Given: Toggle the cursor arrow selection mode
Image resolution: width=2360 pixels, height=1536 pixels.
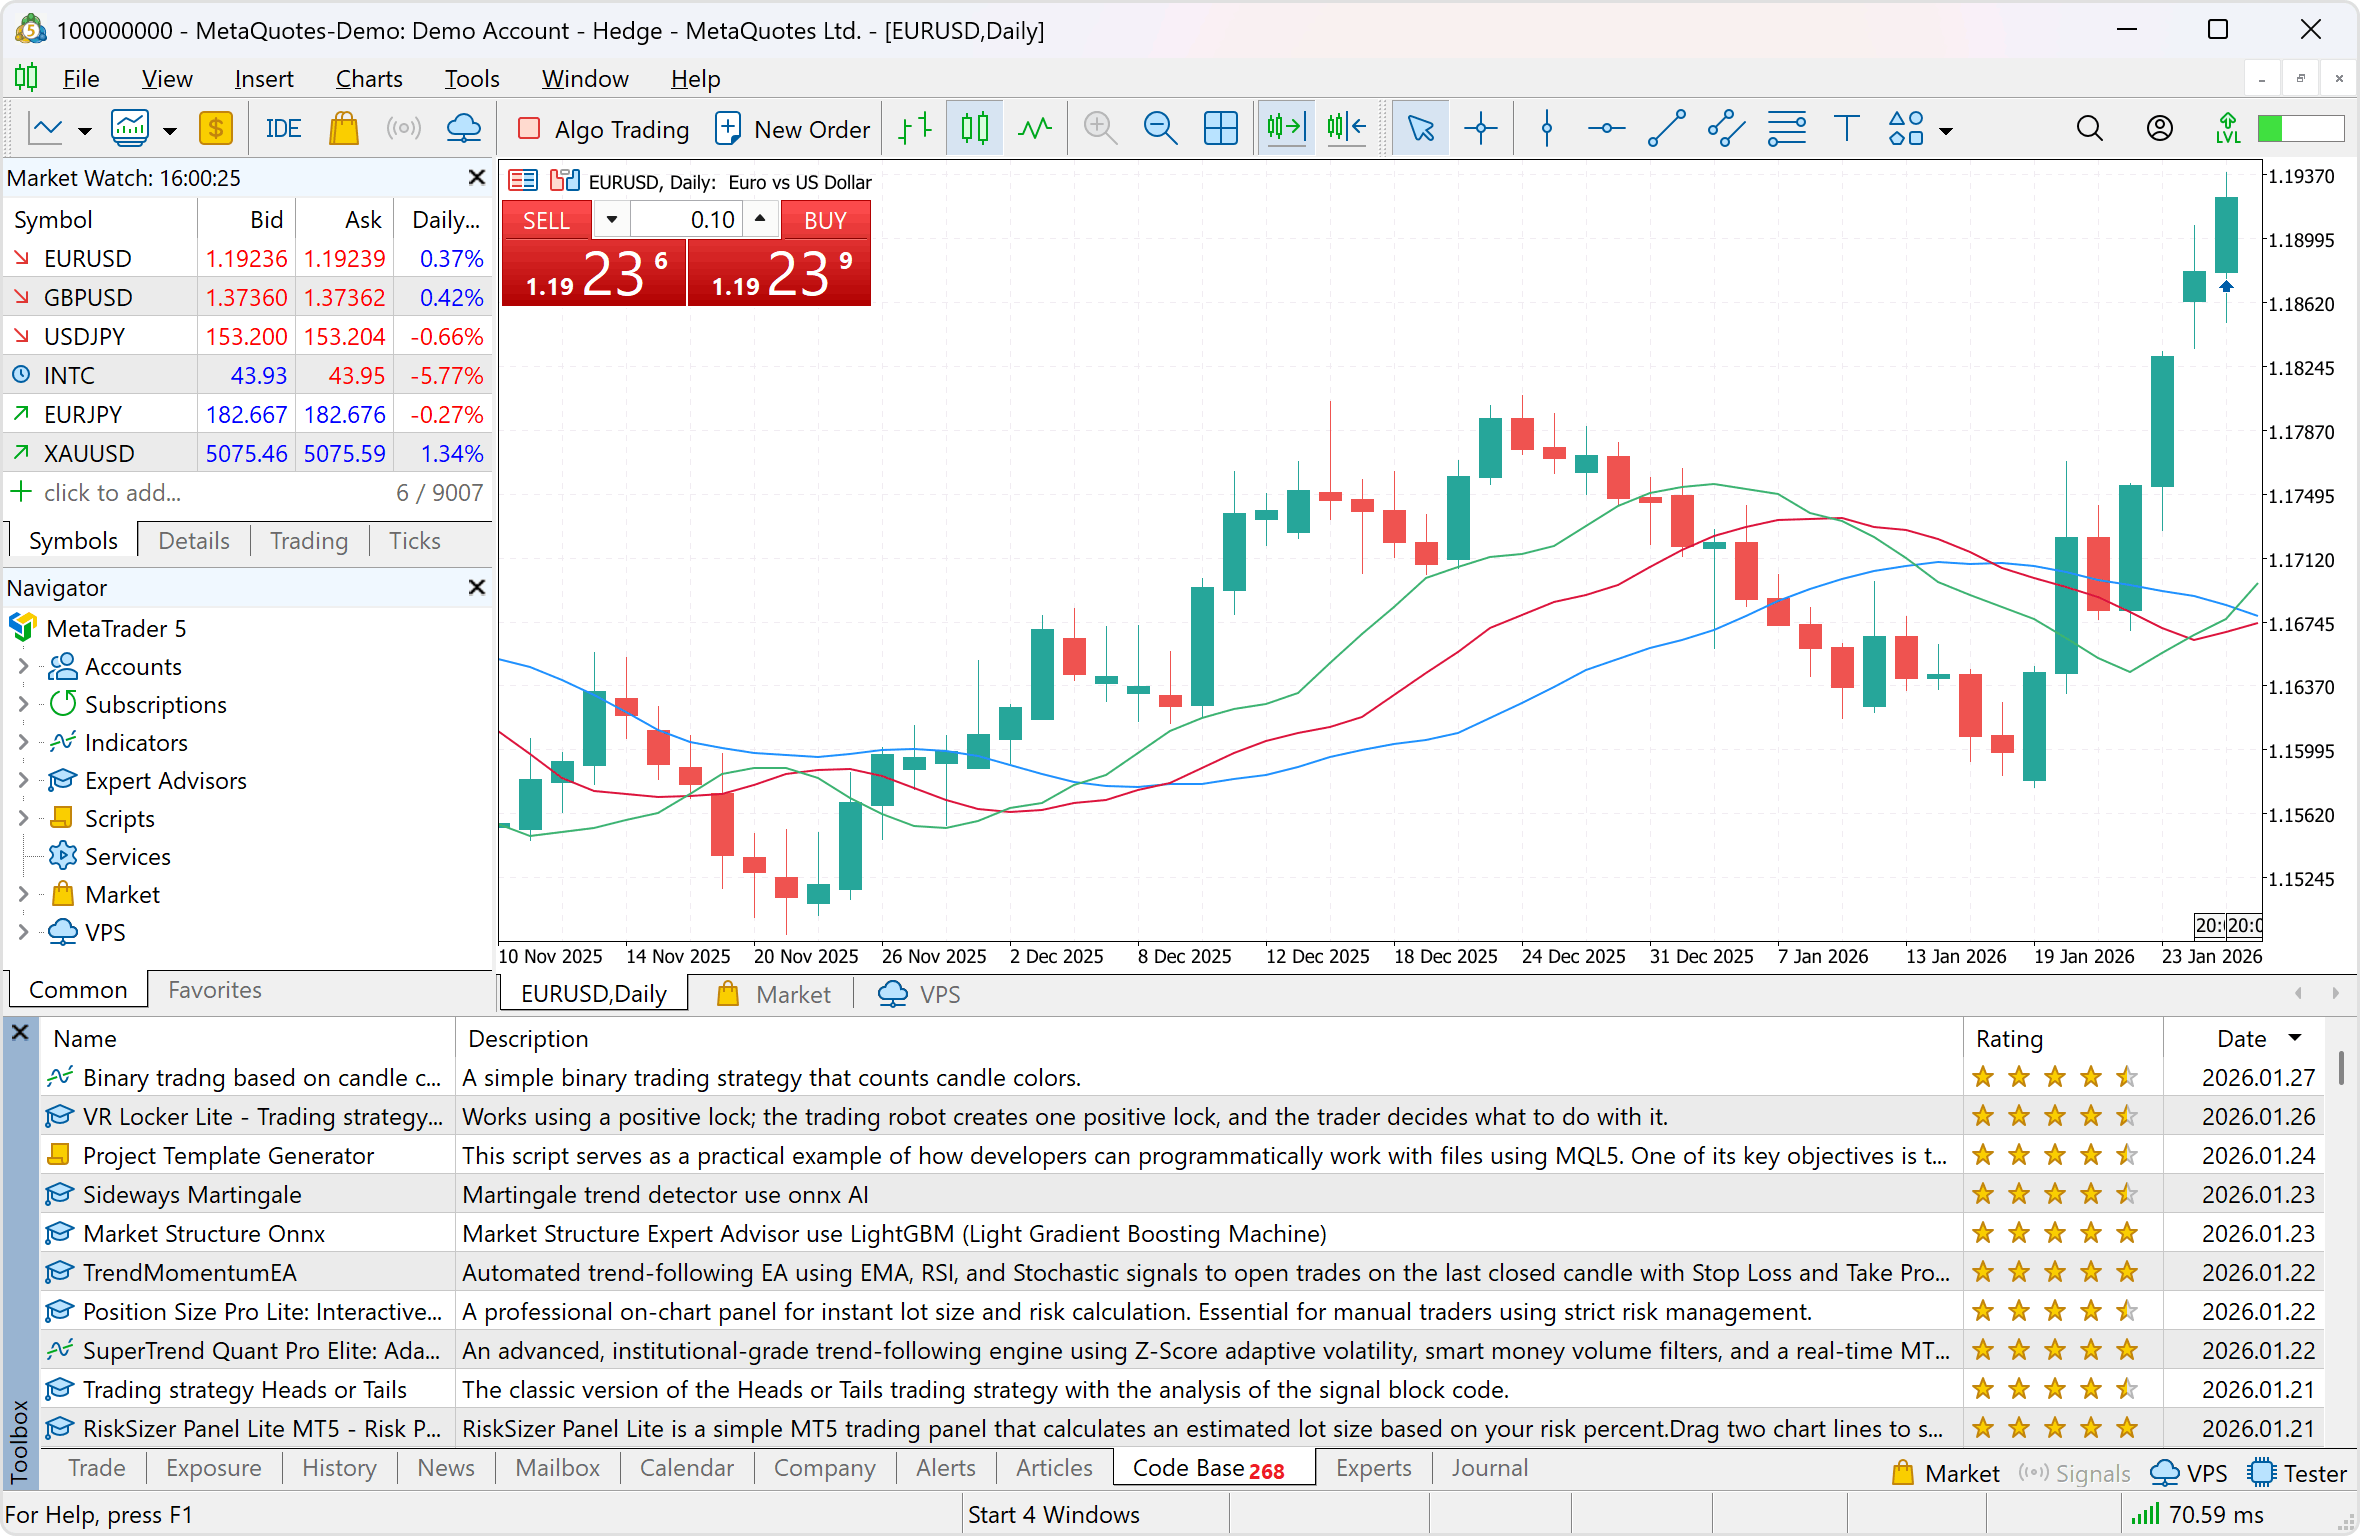Looking at the screenshot, I should pos(1420,129).
